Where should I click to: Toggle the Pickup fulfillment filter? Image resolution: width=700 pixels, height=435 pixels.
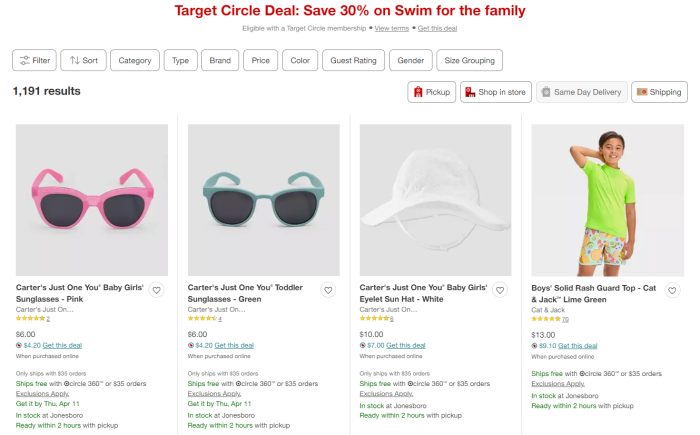(x=431, y=92)
